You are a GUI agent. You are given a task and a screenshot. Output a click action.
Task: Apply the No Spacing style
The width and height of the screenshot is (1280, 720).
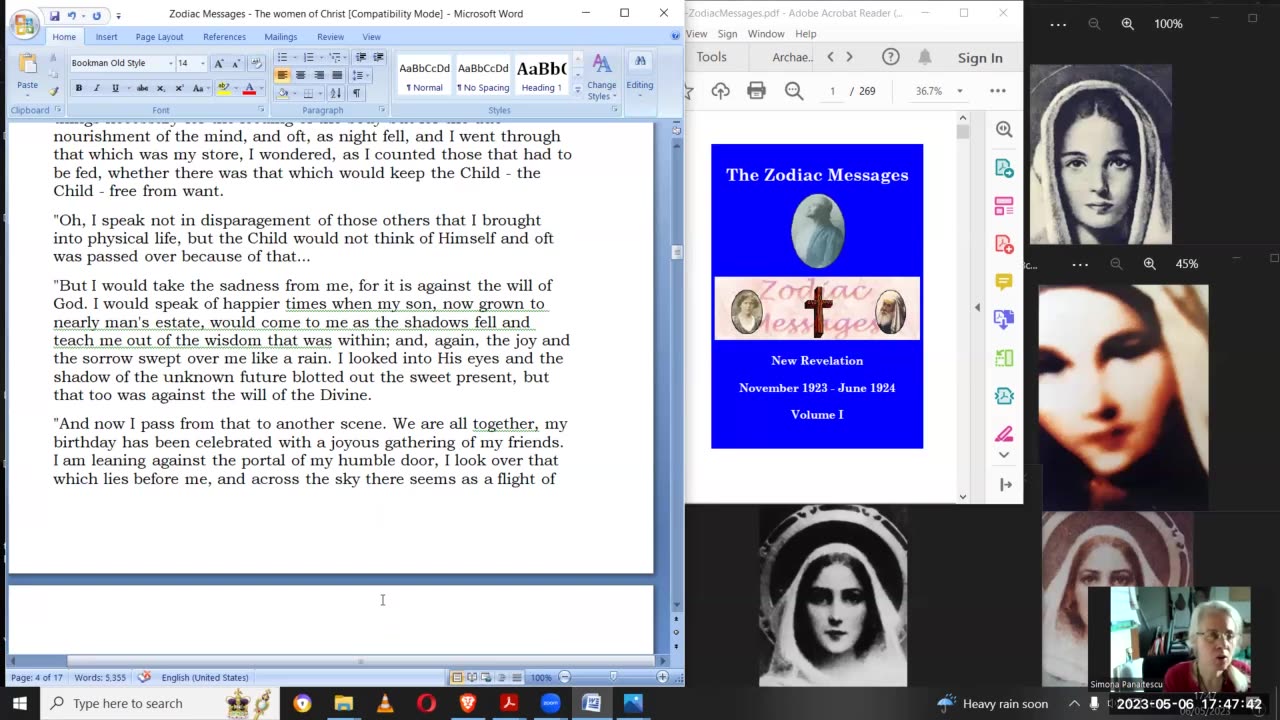click(483, 75)
